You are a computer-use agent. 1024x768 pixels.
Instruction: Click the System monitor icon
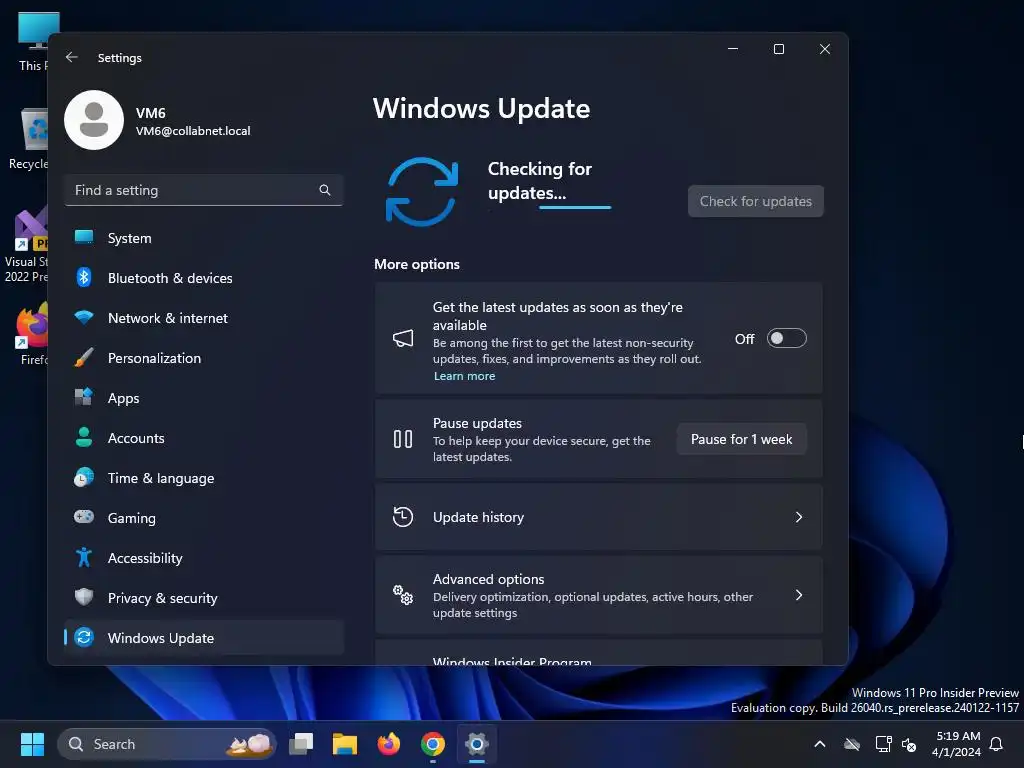pyautogui.click(x=84, y=238)
